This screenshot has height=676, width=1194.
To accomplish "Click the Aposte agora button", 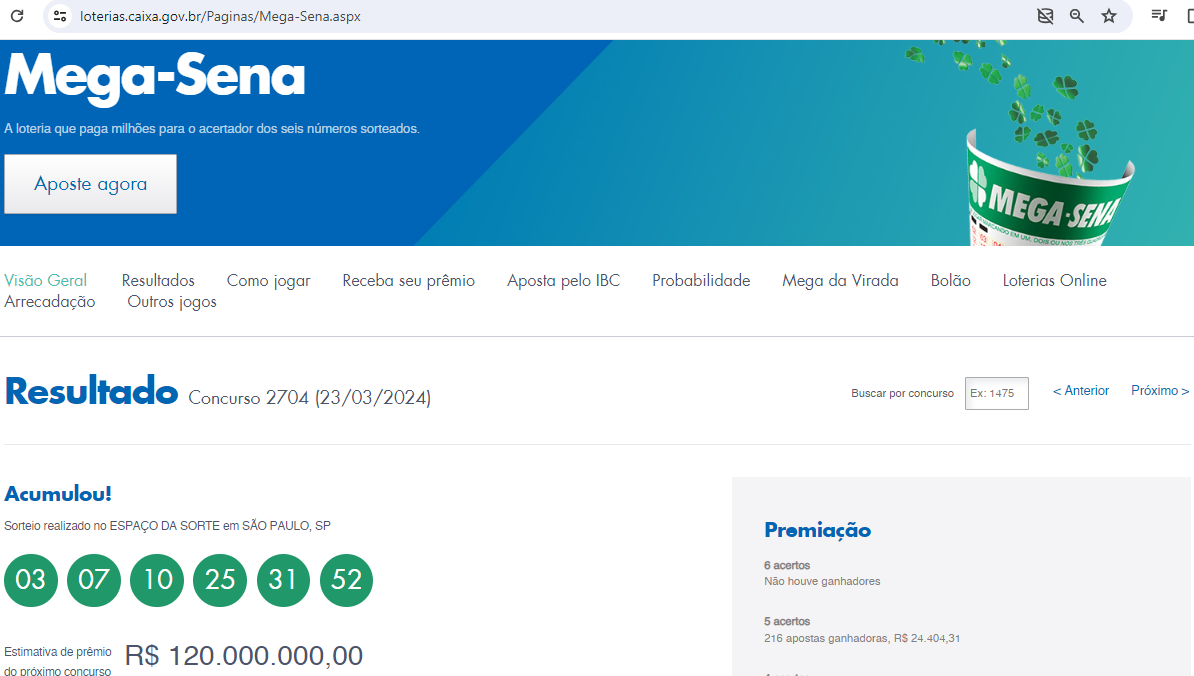I will click(x=91, y=184).
